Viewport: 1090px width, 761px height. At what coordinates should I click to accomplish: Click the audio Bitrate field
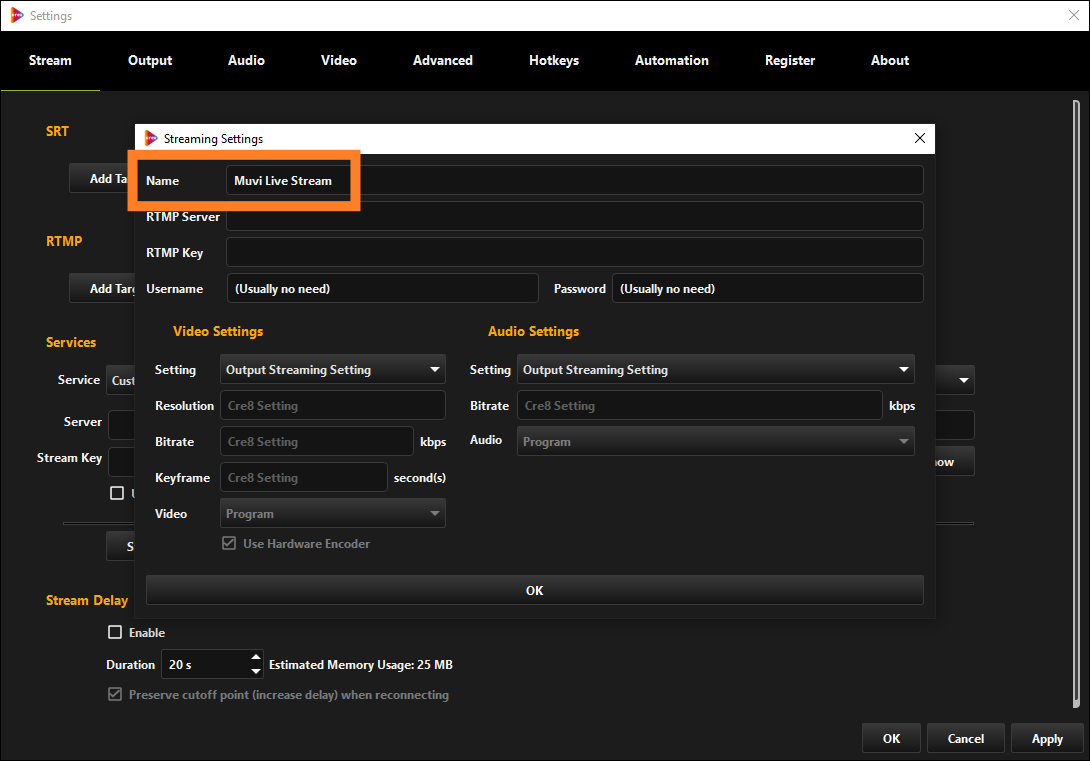pos(699,406)
